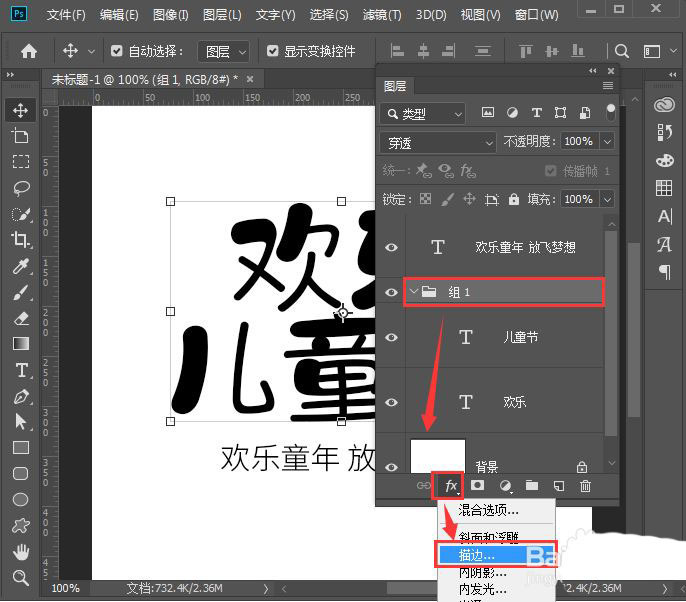Delete layer with the trash icon
Screen dimensions: 686x602
point(585,486)
